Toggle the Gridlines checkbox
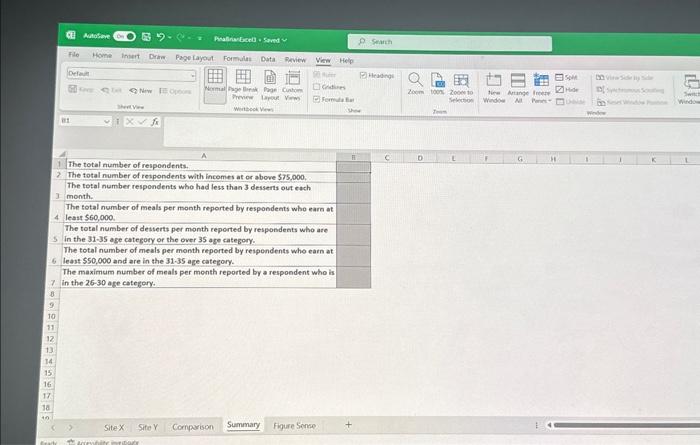 pyautogui.click(x=317, y=87)
